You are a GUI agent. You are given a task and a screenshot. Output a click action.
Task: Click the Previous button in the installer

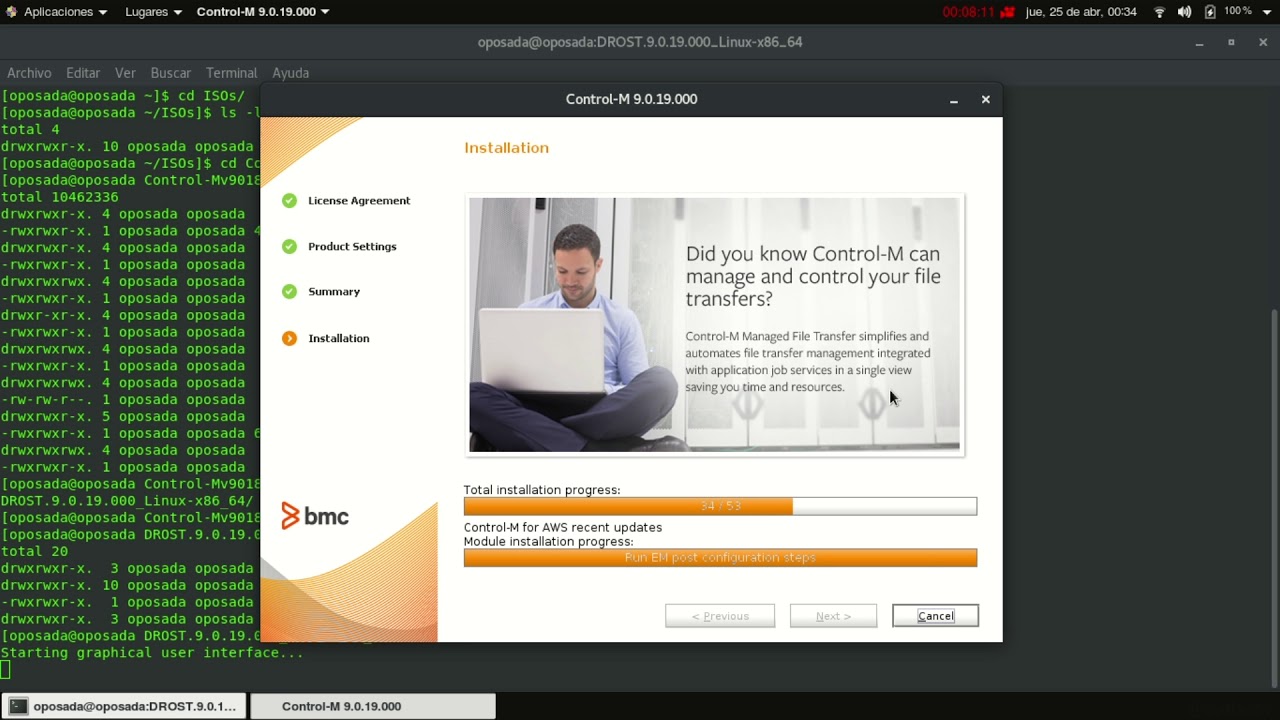[720, 616]
